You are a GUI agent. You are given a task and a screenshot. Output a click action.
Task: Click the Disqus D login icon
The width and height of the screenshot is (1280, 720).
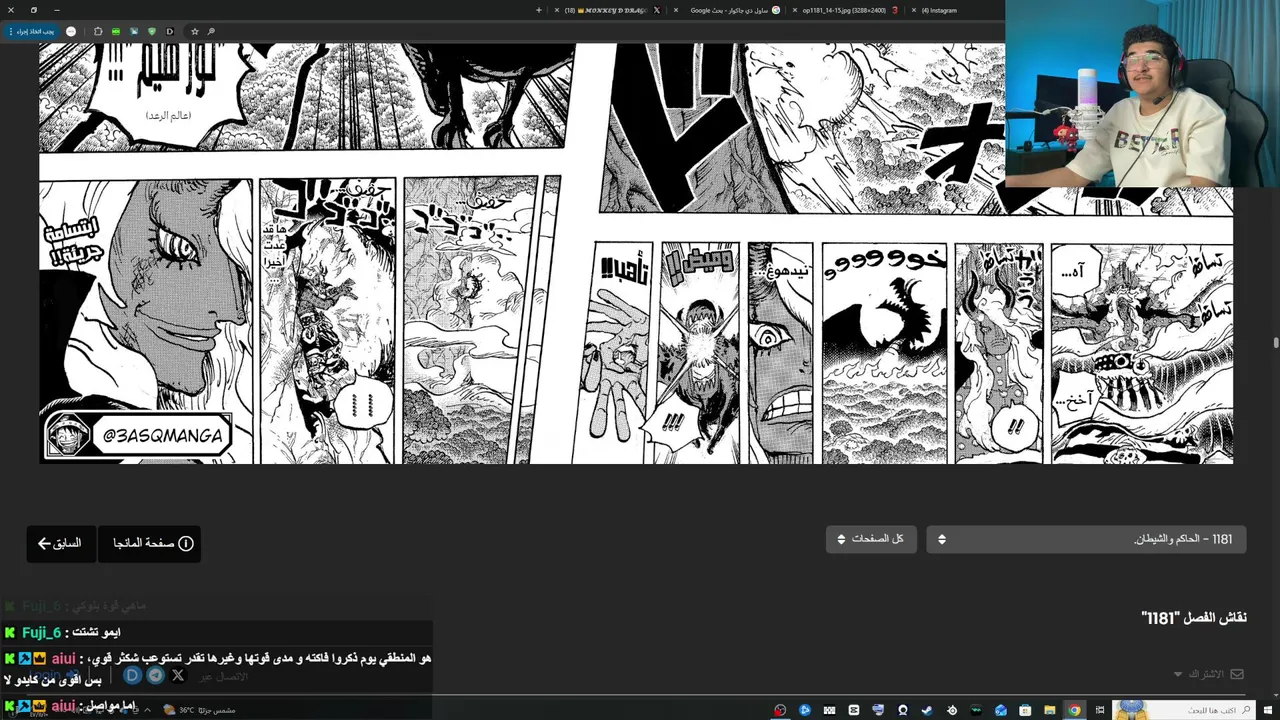tap(132, 675)
